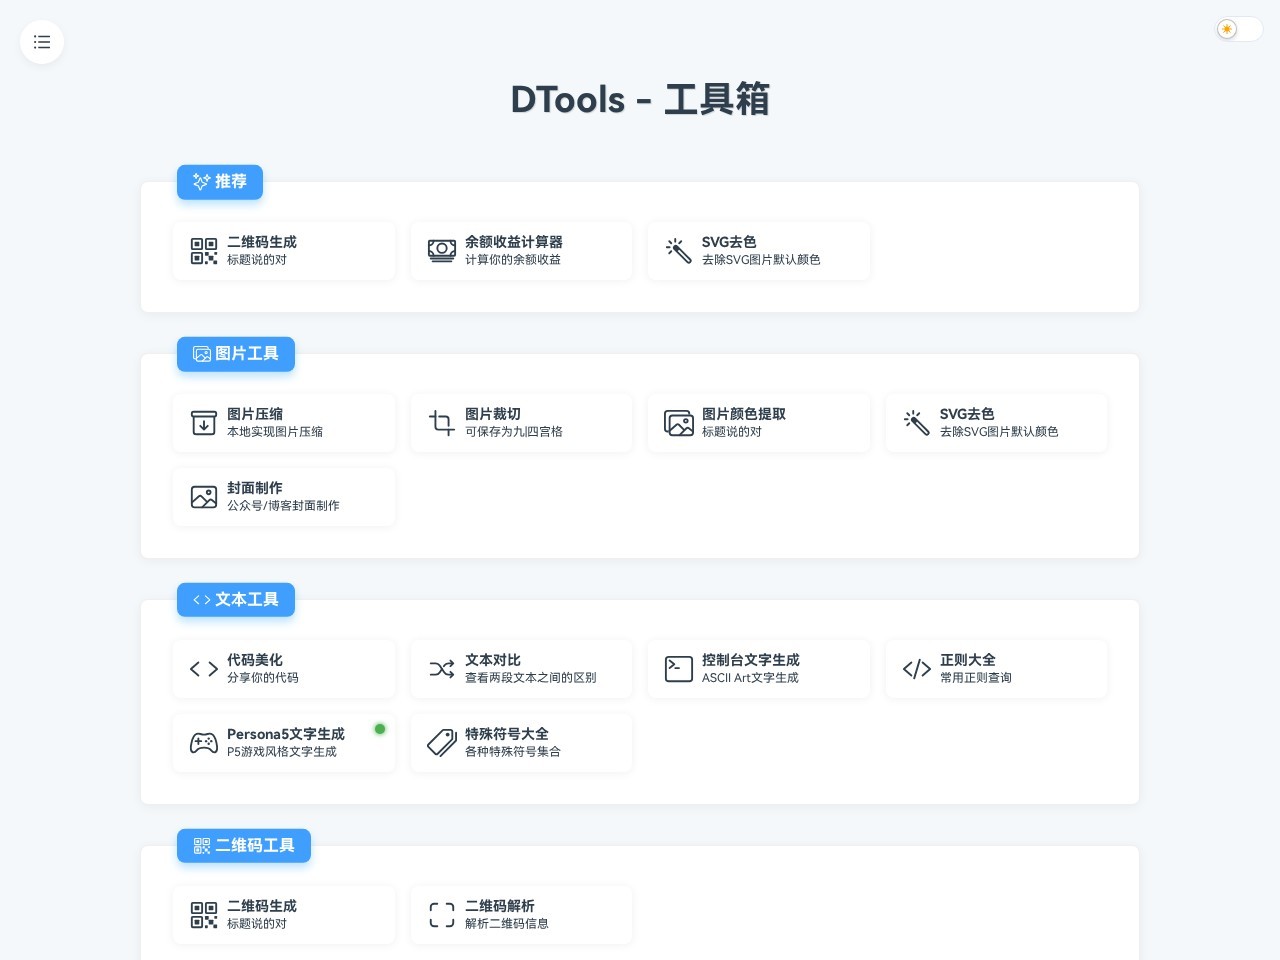This screenshot has width=1280, height=960.
Task: Open Persona5文字生成 tool title
Action: [286, 734]
